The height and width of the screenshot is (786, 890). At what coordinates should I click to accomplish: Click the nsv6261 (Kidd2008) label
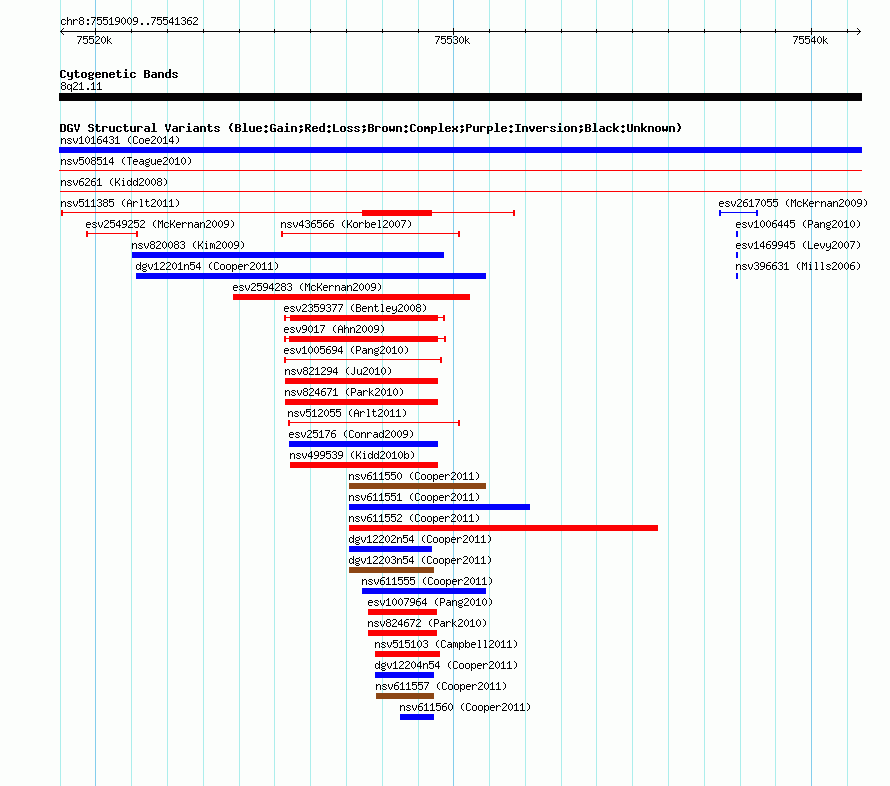(x=114, y=182)
